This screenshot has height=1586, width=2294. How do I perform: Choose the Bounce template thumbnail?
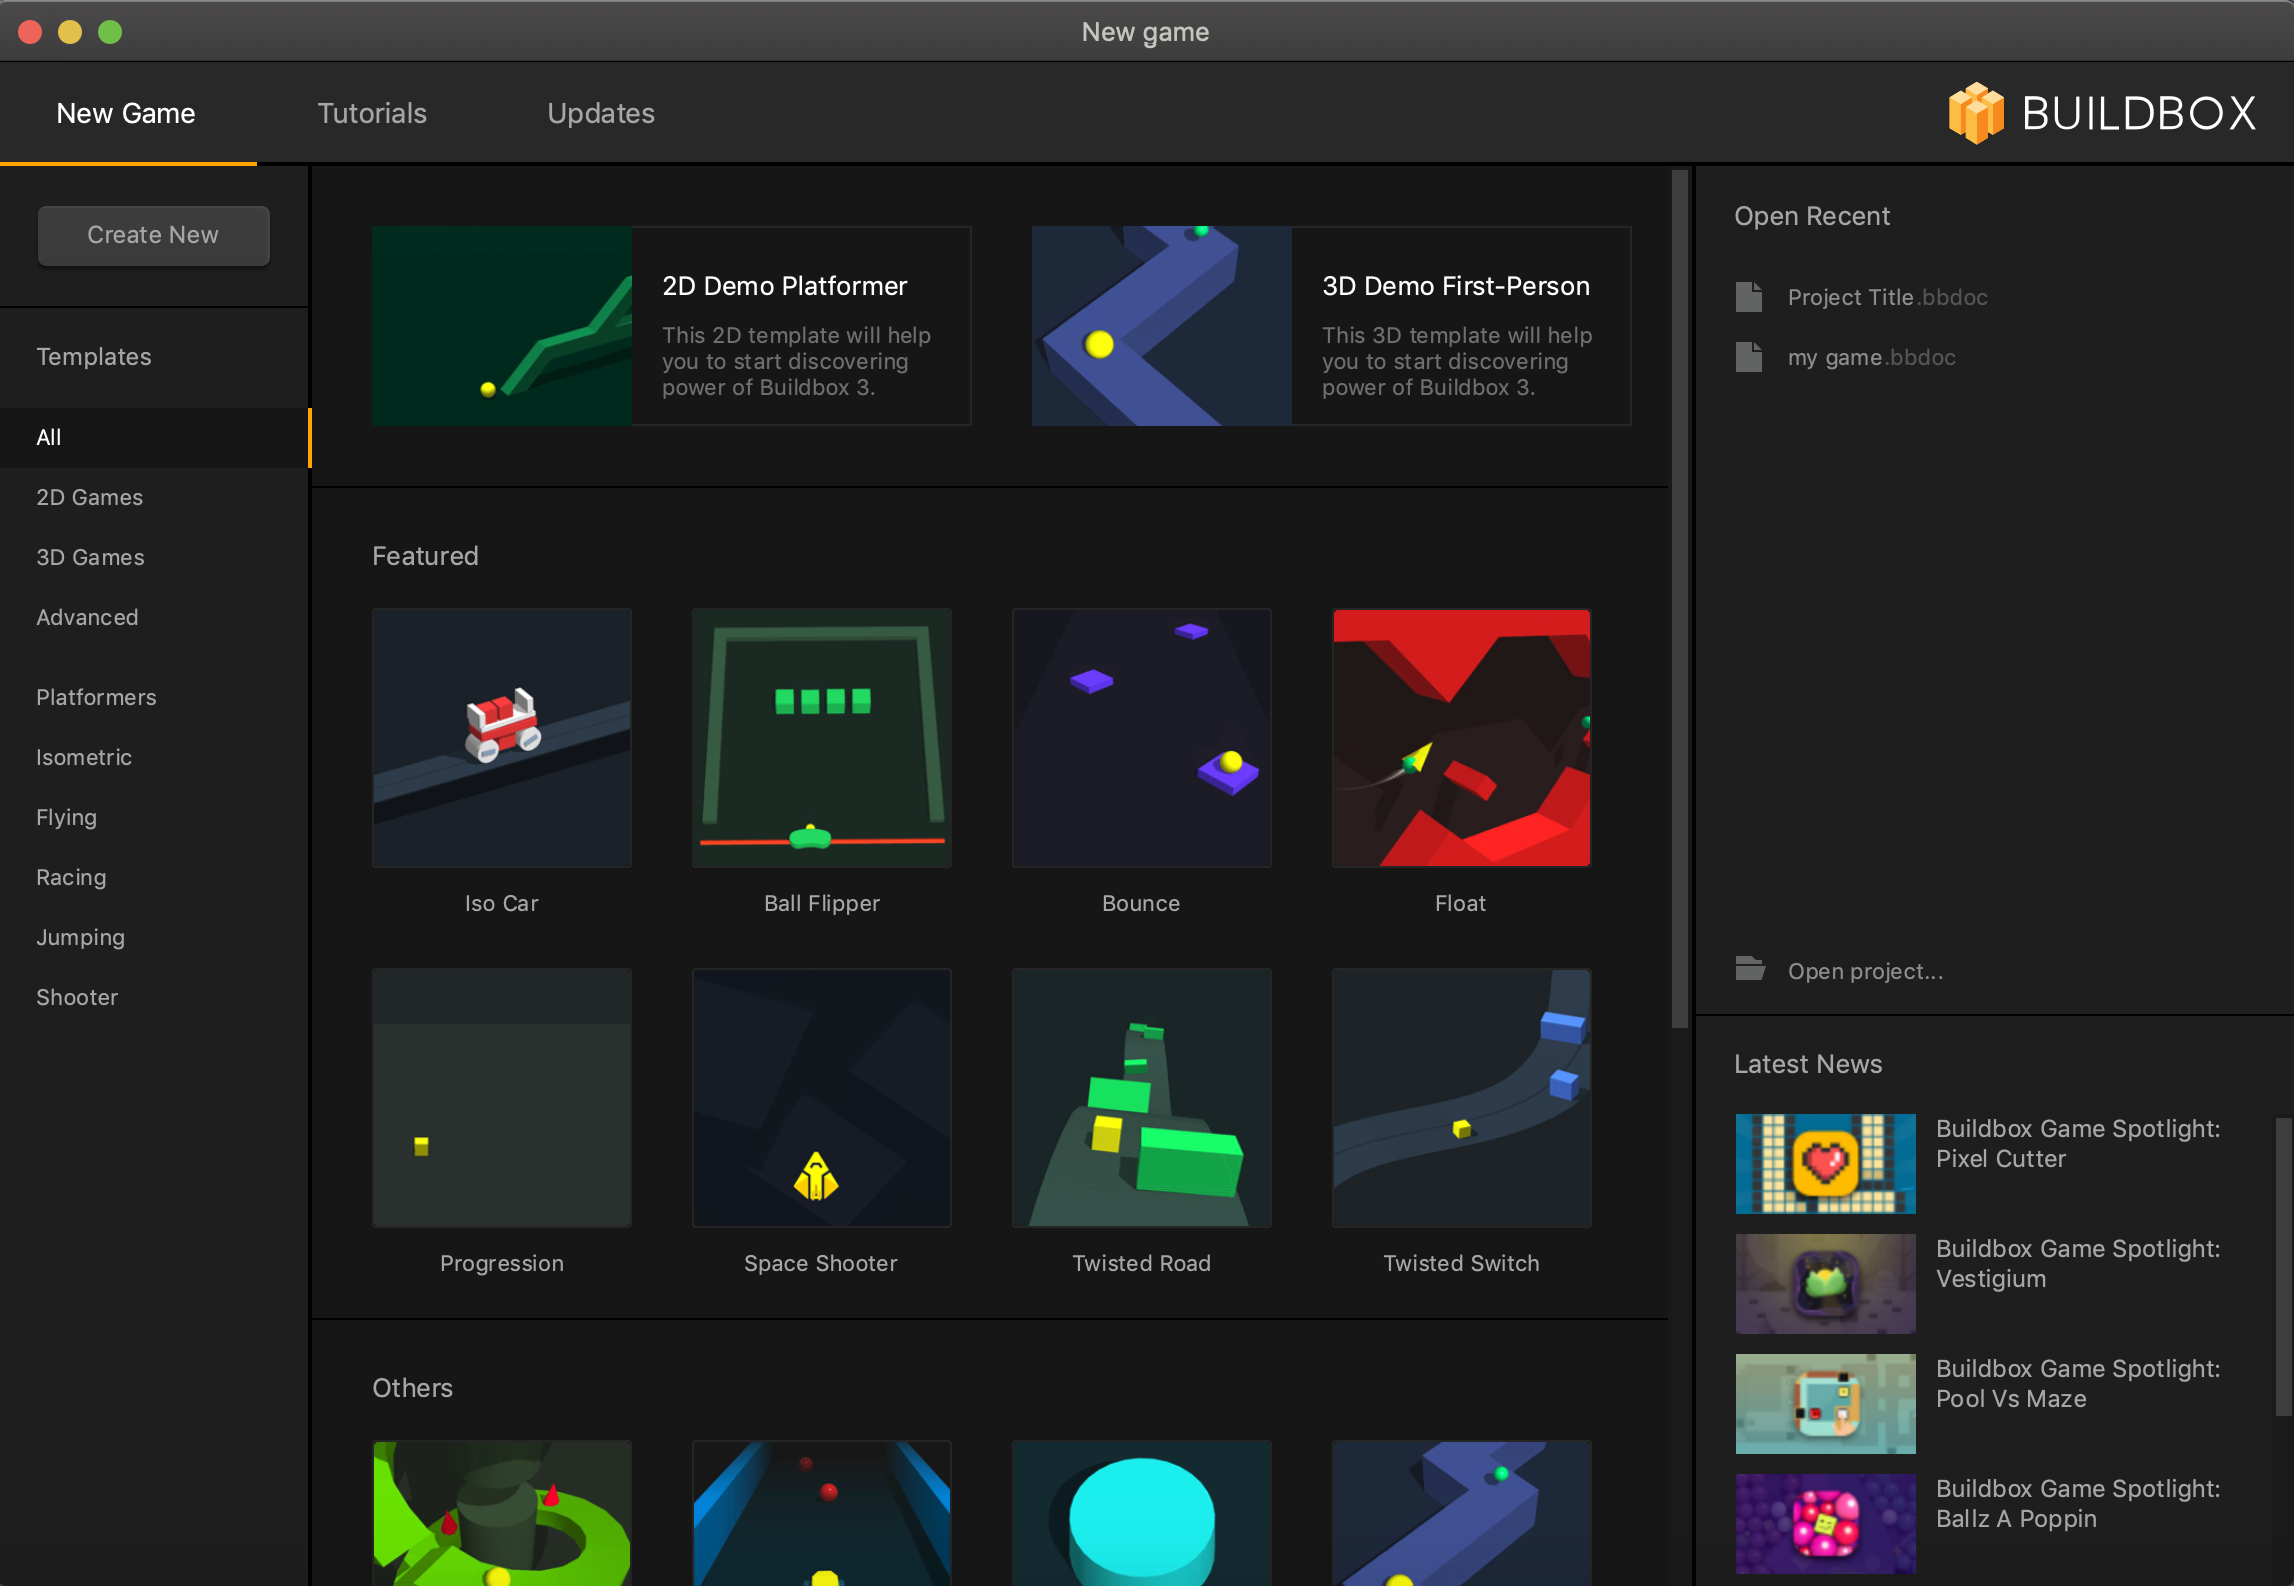(x=1142, y=737)
